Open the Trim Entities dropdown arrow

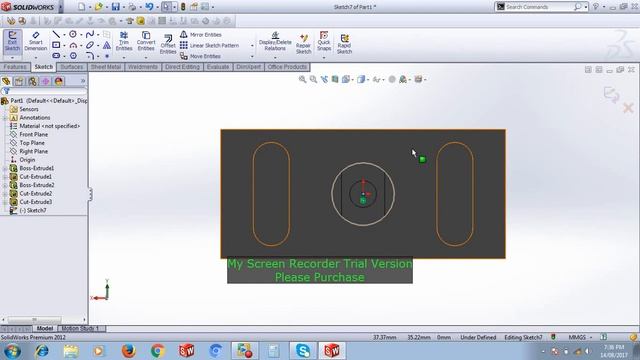pos(124,58)
